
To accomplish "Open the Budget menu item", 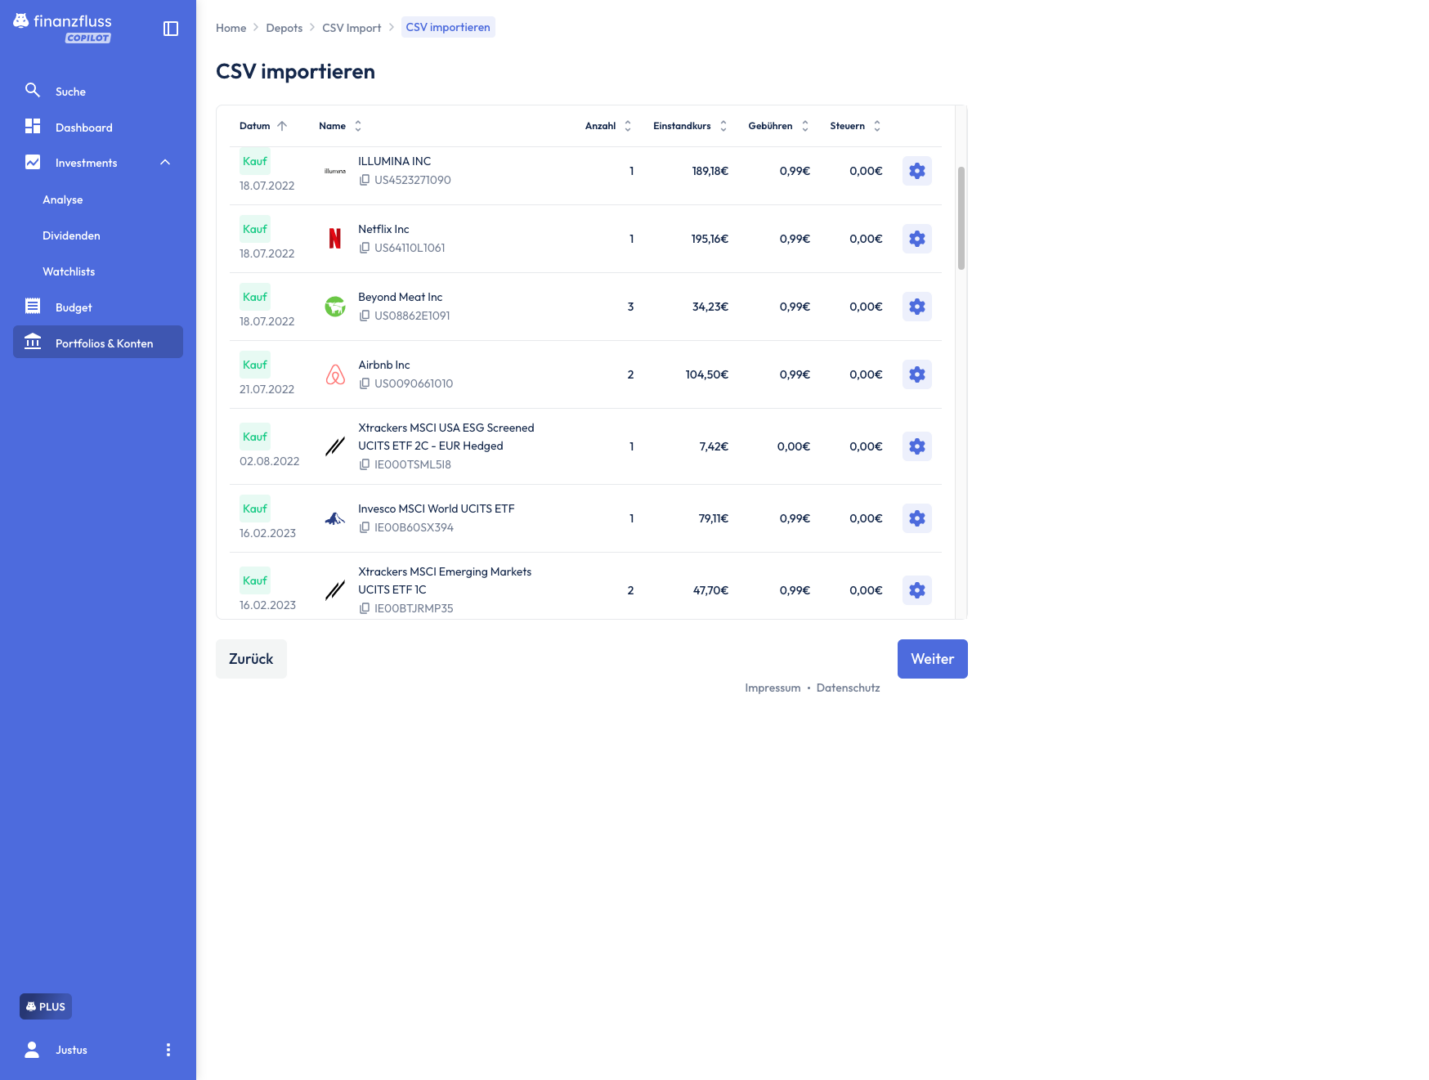I will (x=98, y=308).
